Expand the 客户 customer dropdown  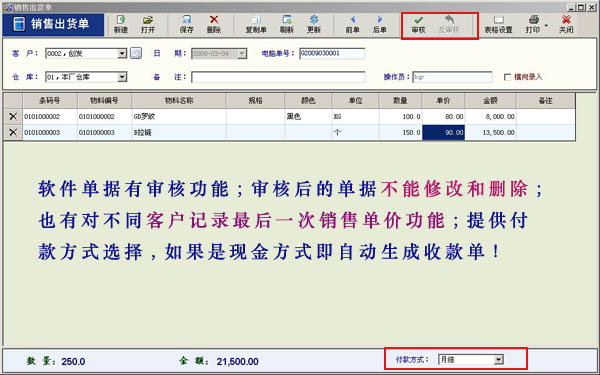pyautogui.click(x=122, y=54)
